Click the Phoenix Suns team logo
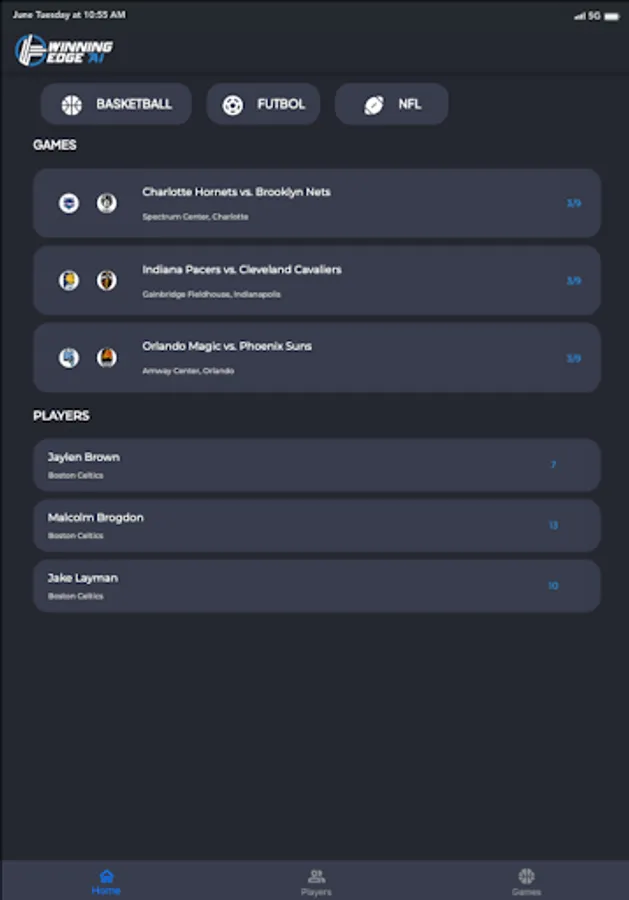Image resolution: width=629 pixels, height=900 pixels. click(105, 357)
